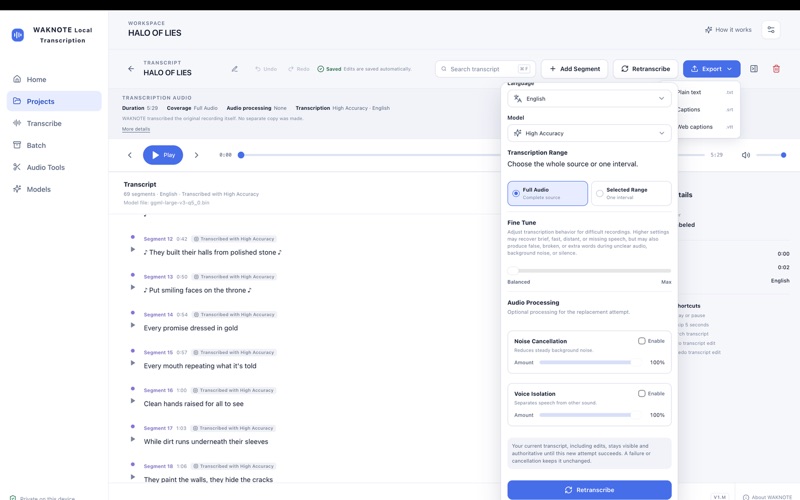The width and height of the screenshot is (800, 500).
Task: Click the Segment 12 label
Action: click(158, 239)
